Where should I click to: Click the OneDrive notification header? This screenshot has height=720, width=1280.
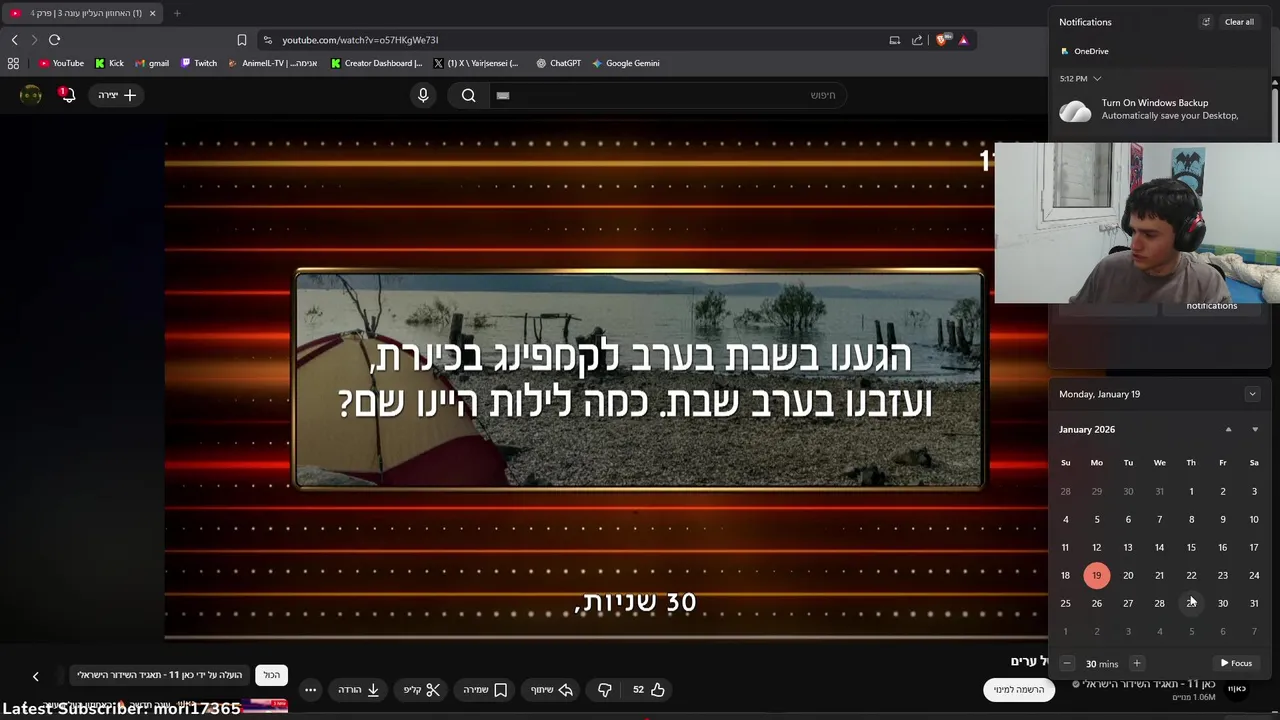1085,51
